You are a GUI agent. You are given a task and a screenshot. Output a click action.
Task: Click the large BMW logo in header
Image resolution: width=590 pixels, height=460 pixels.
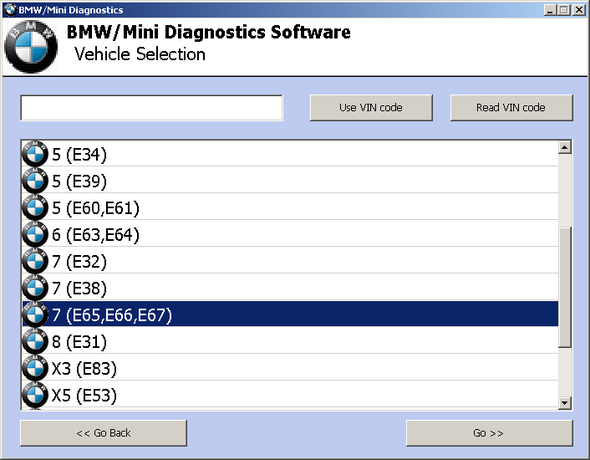pos(31,47)
